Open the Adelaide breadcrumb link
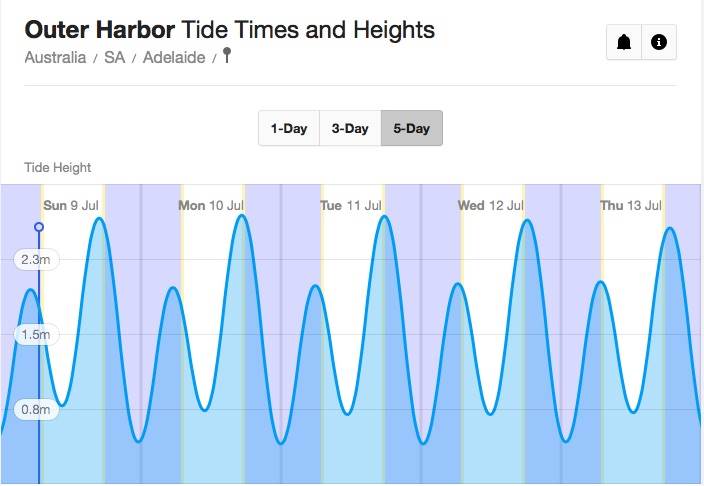Screen dimensions: 704x486 pos(174,58)
